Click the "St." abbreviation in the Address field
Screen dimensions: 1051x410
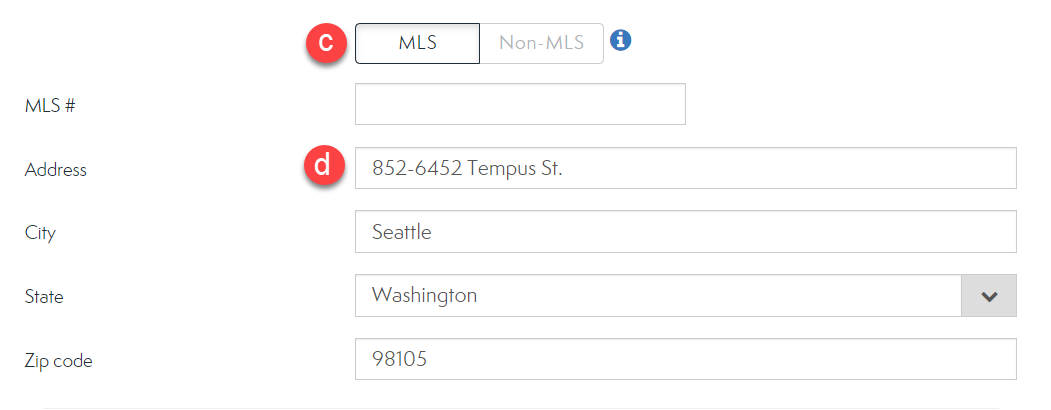click(x=551, y=168)
